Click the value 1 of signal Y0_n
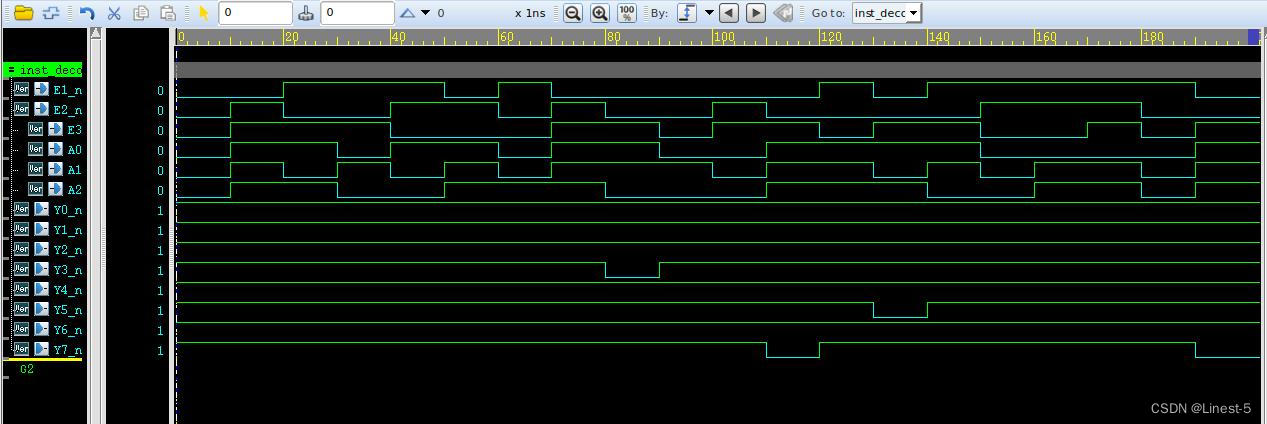 (159, 211)
